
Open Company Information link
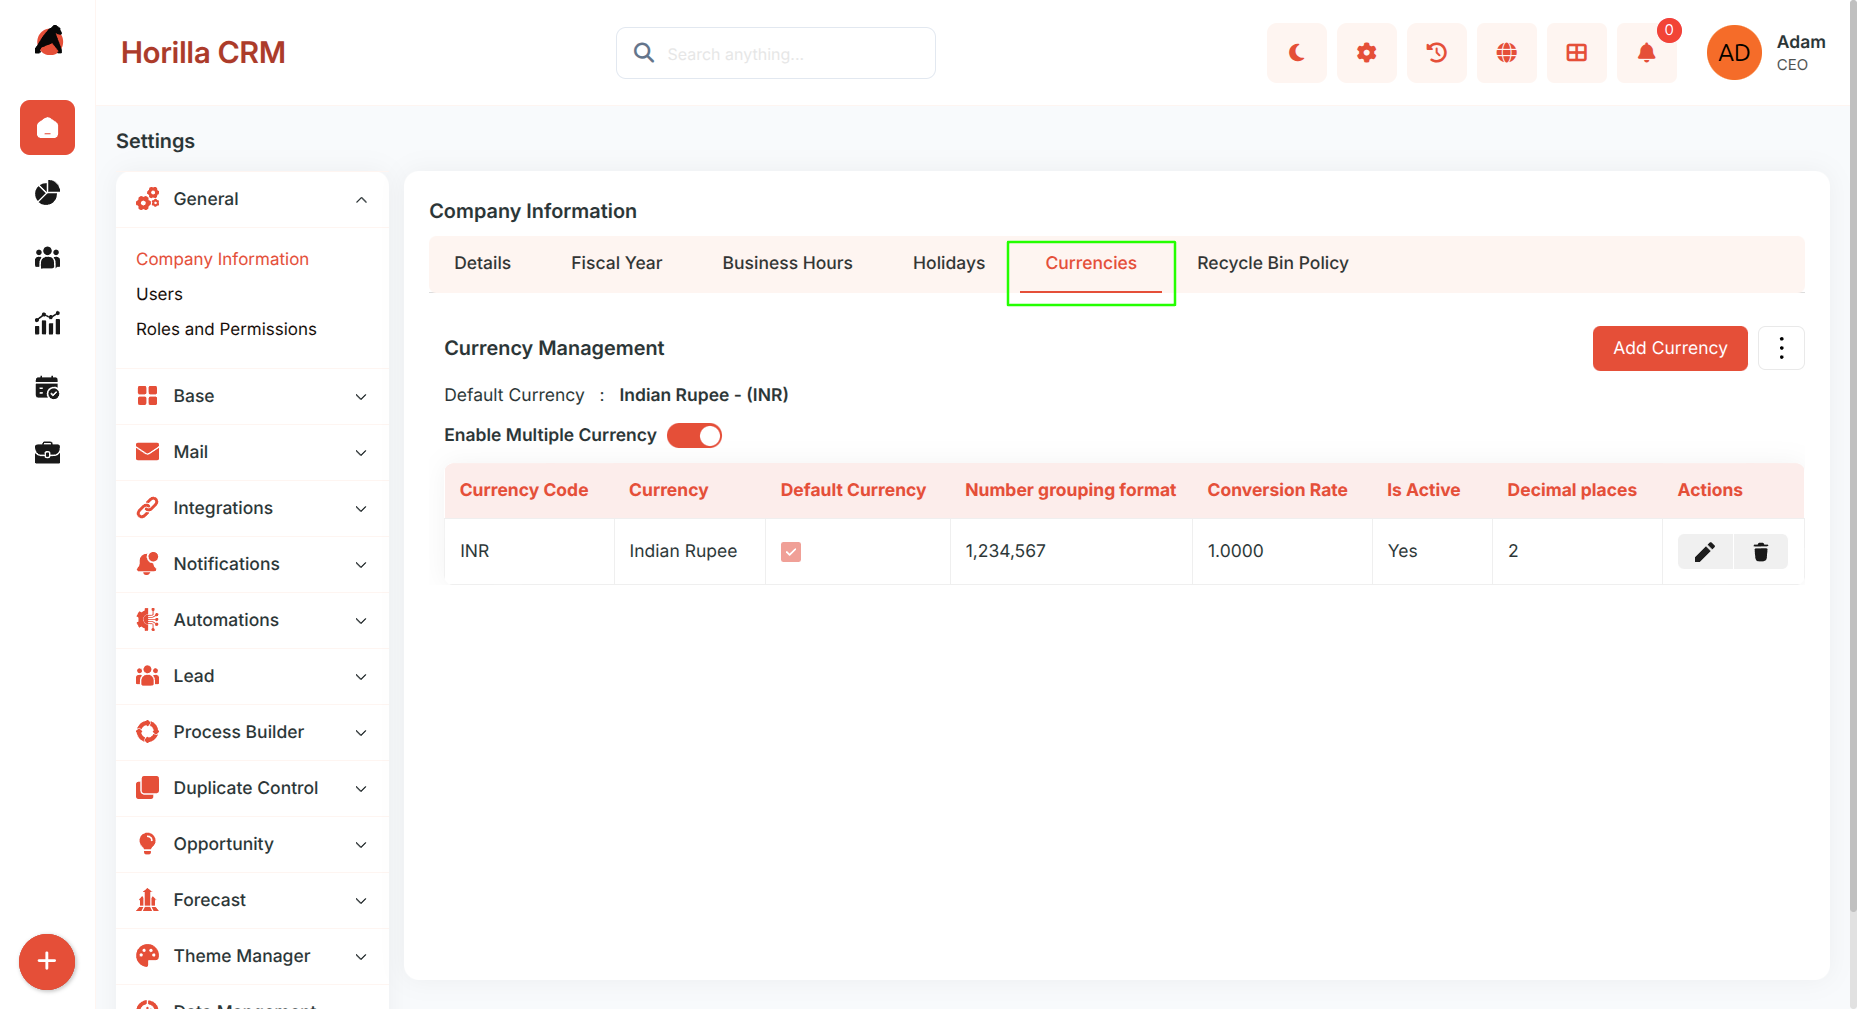click(222, 259)
